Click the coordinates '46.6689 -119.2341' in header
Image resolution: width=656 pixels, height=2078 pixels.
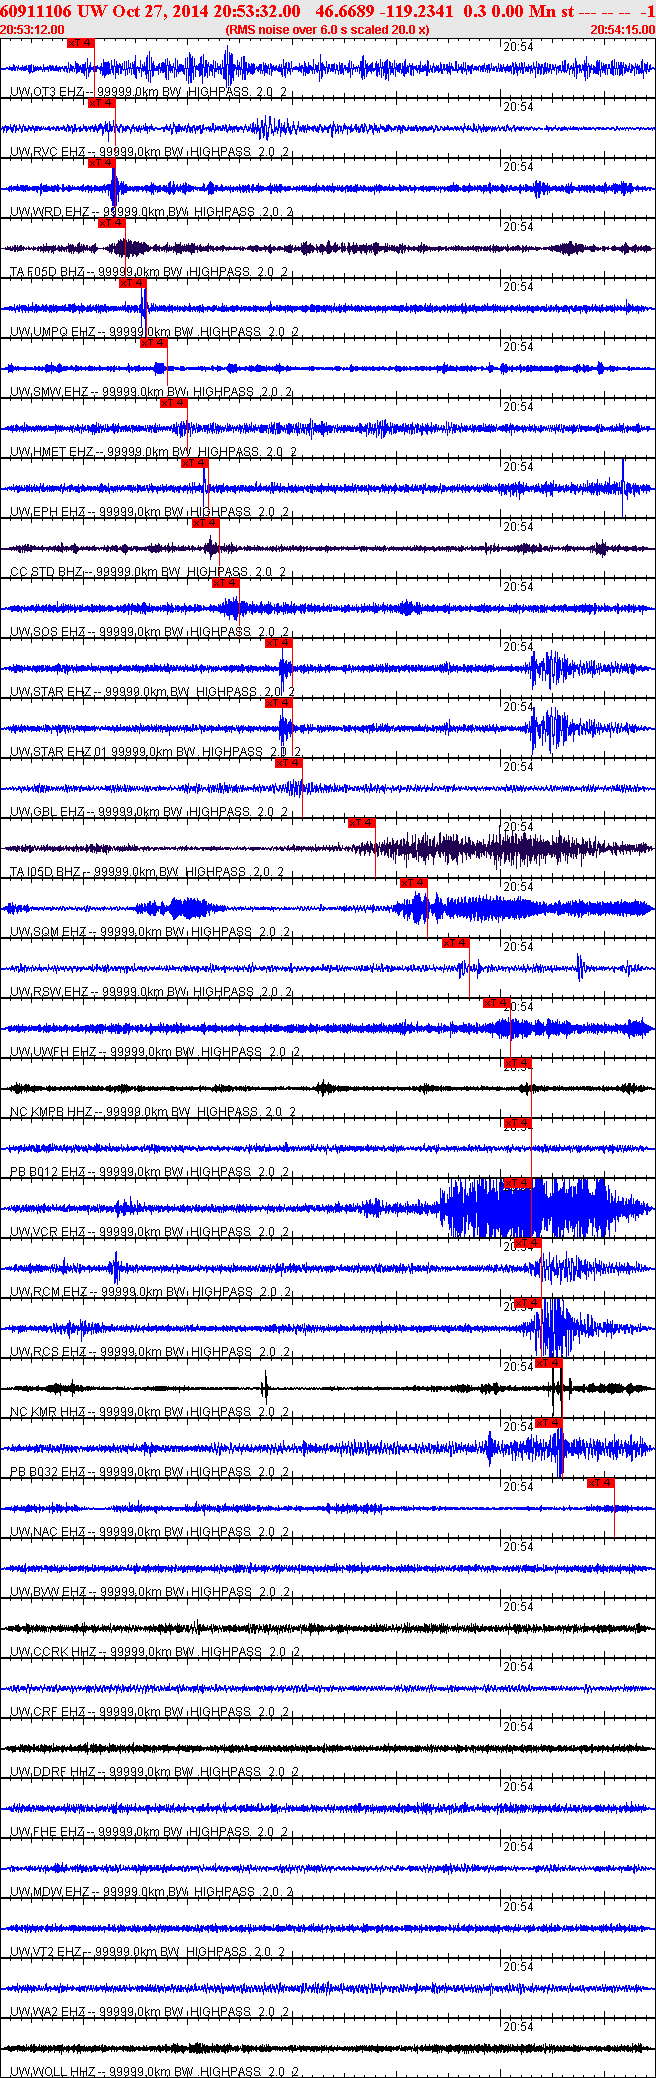click(x=384, y=11)
